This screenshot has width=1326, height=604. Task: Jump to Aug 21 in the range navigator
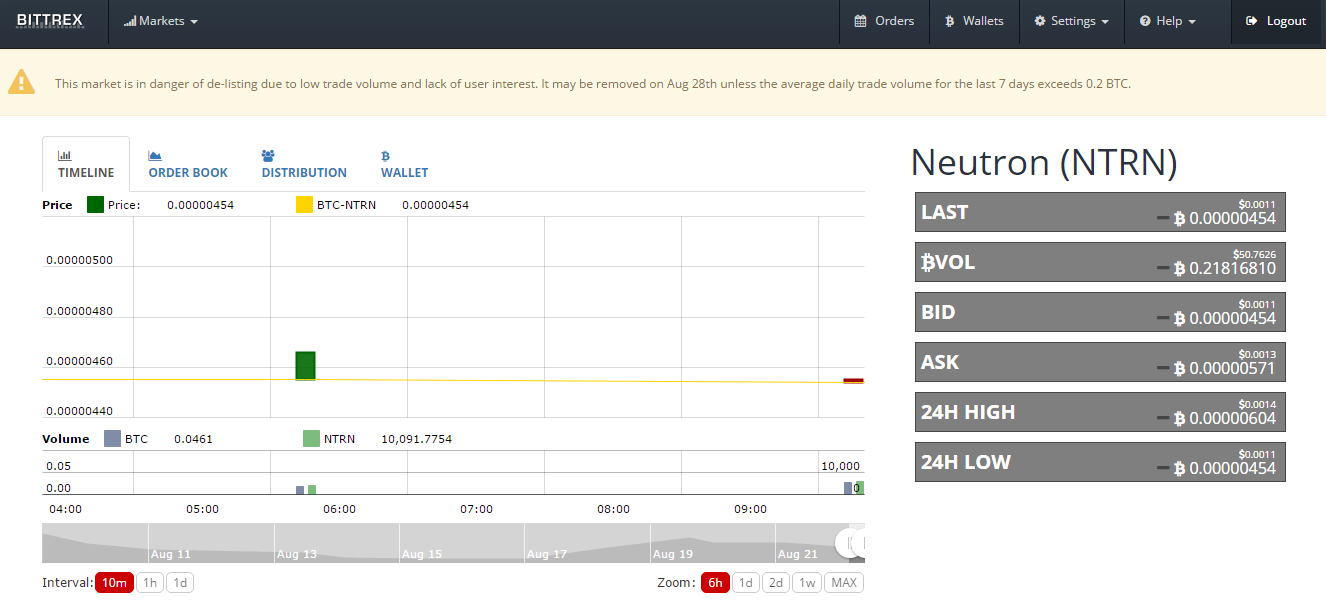coord(797,554)
